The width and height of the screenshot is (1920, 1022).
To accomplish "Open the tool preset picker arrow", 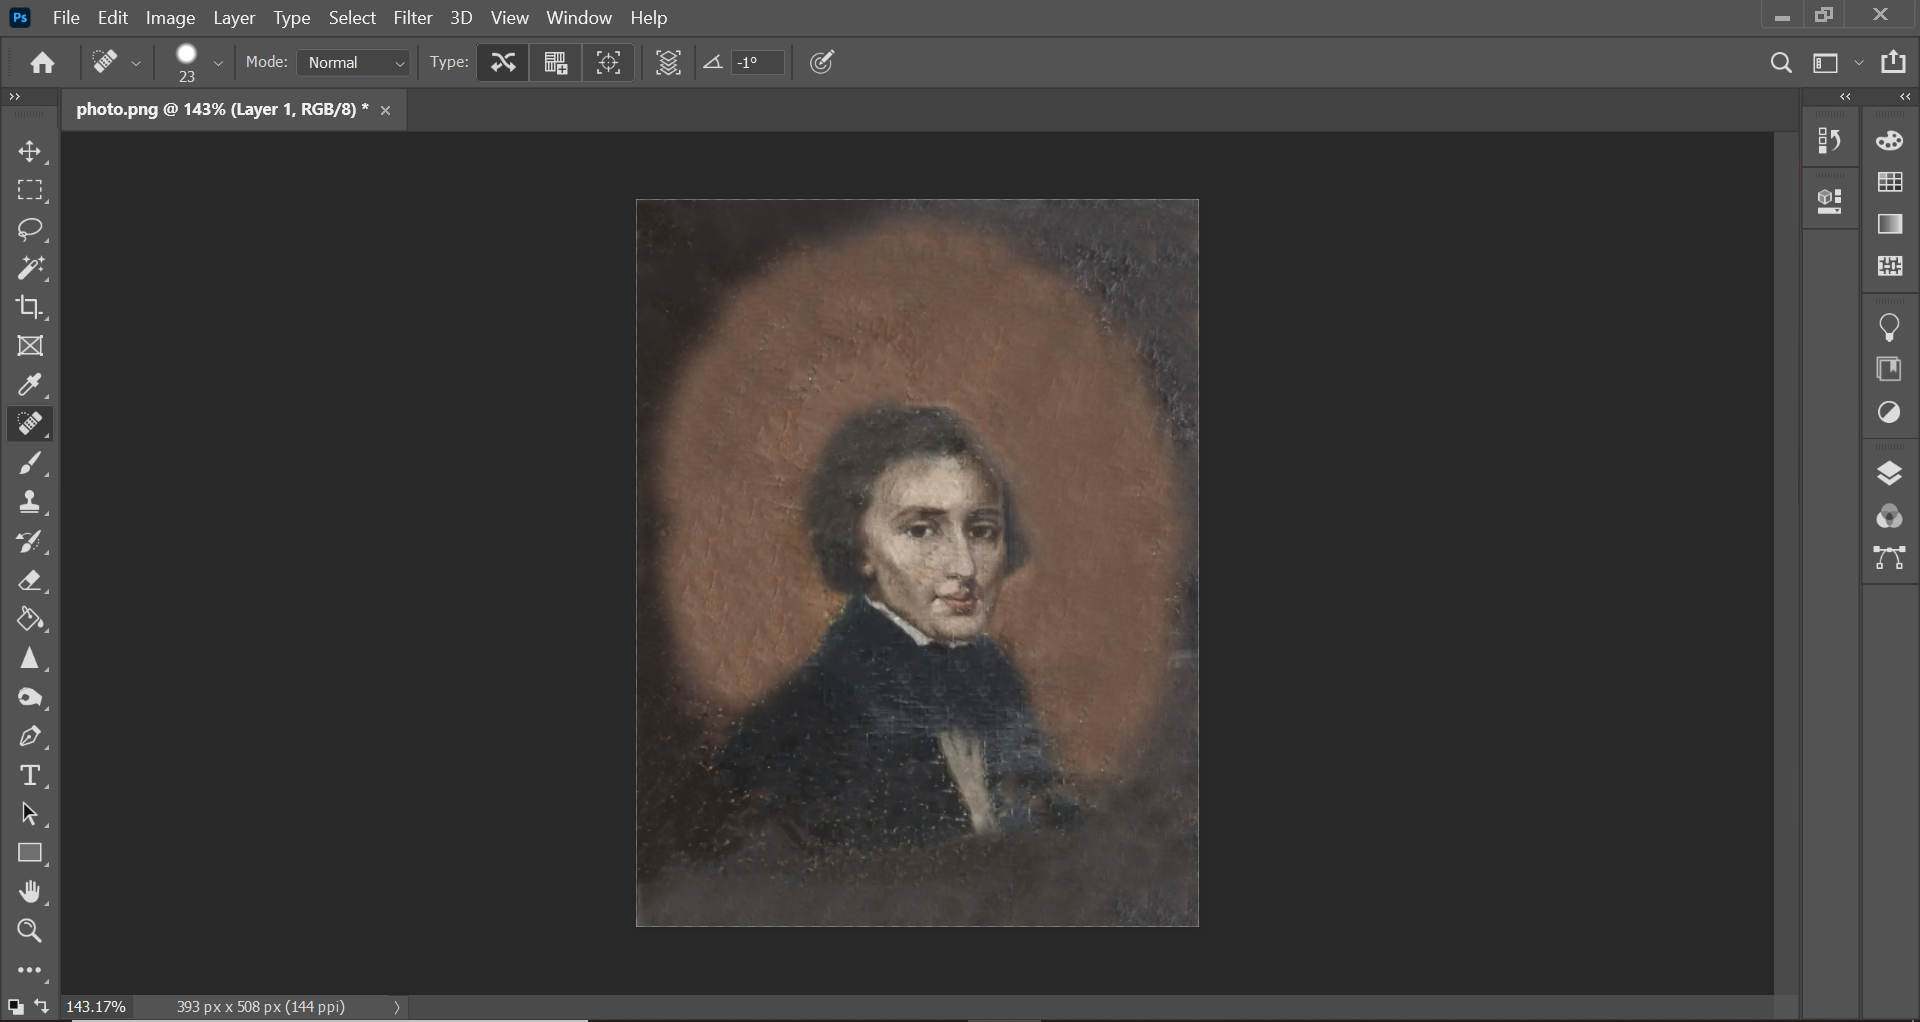I will [136, 63].
